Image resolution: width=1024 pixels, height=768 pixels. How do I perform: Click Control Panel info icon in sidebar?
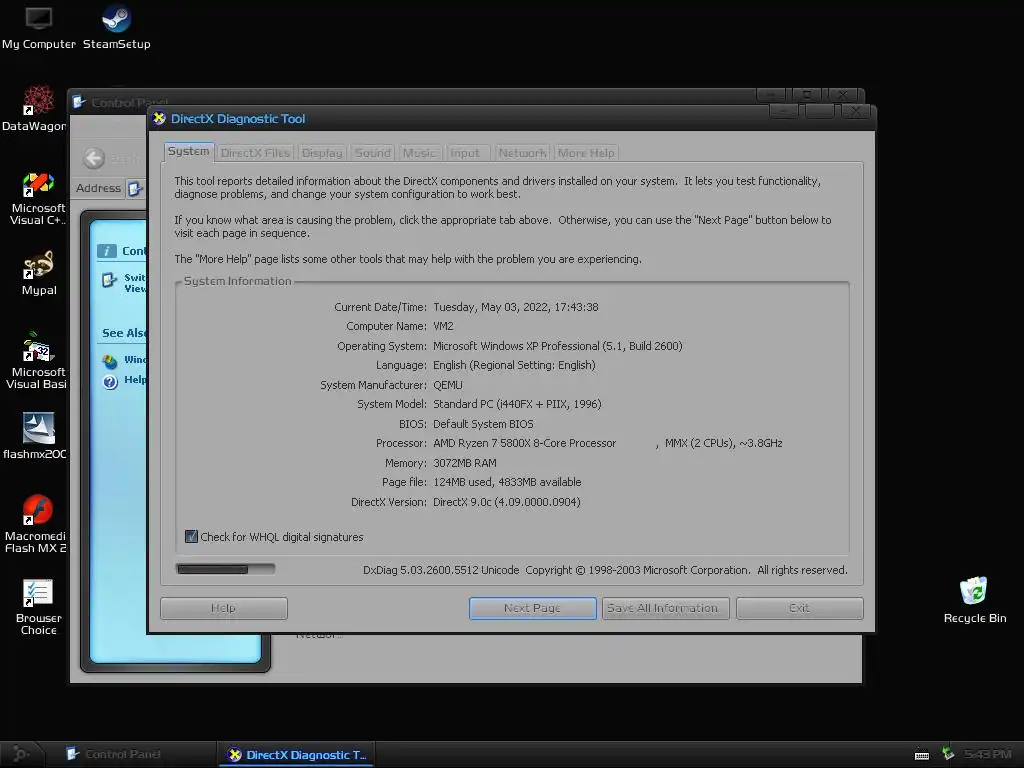[106, 251]
